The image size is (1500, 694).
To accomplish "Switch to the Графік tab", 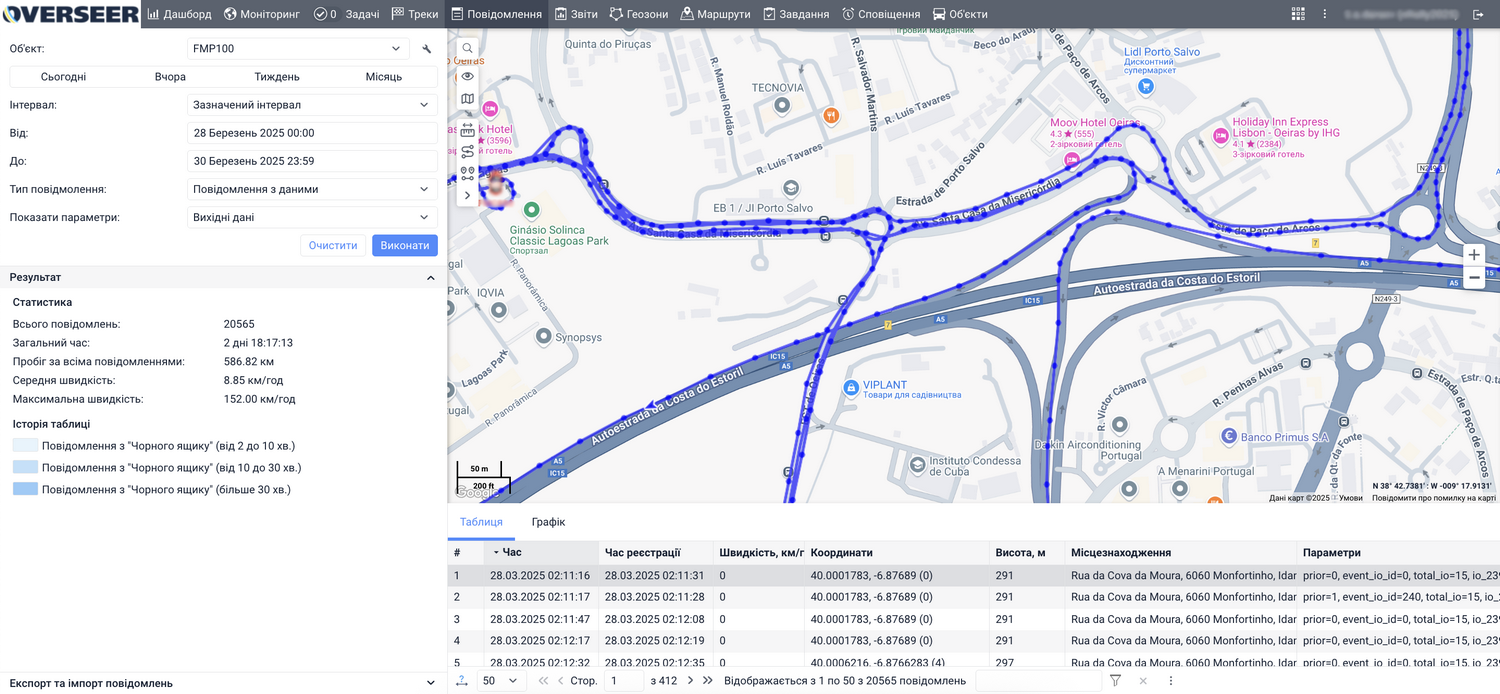I will (548, 522).
